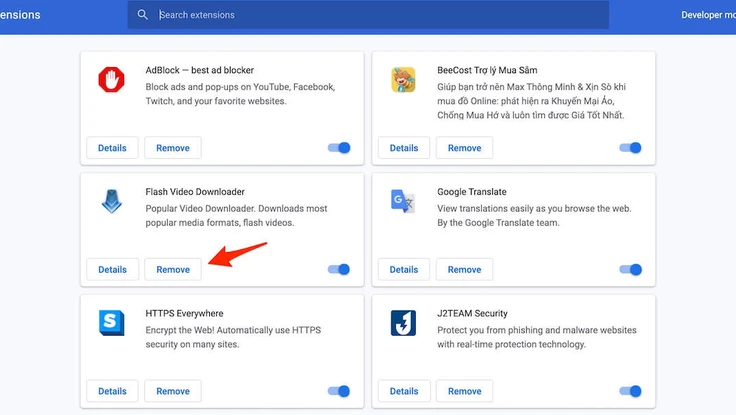736x415 pixels.
Task: Click the HTTPS Everywhere icon
Action: point(111,323)
